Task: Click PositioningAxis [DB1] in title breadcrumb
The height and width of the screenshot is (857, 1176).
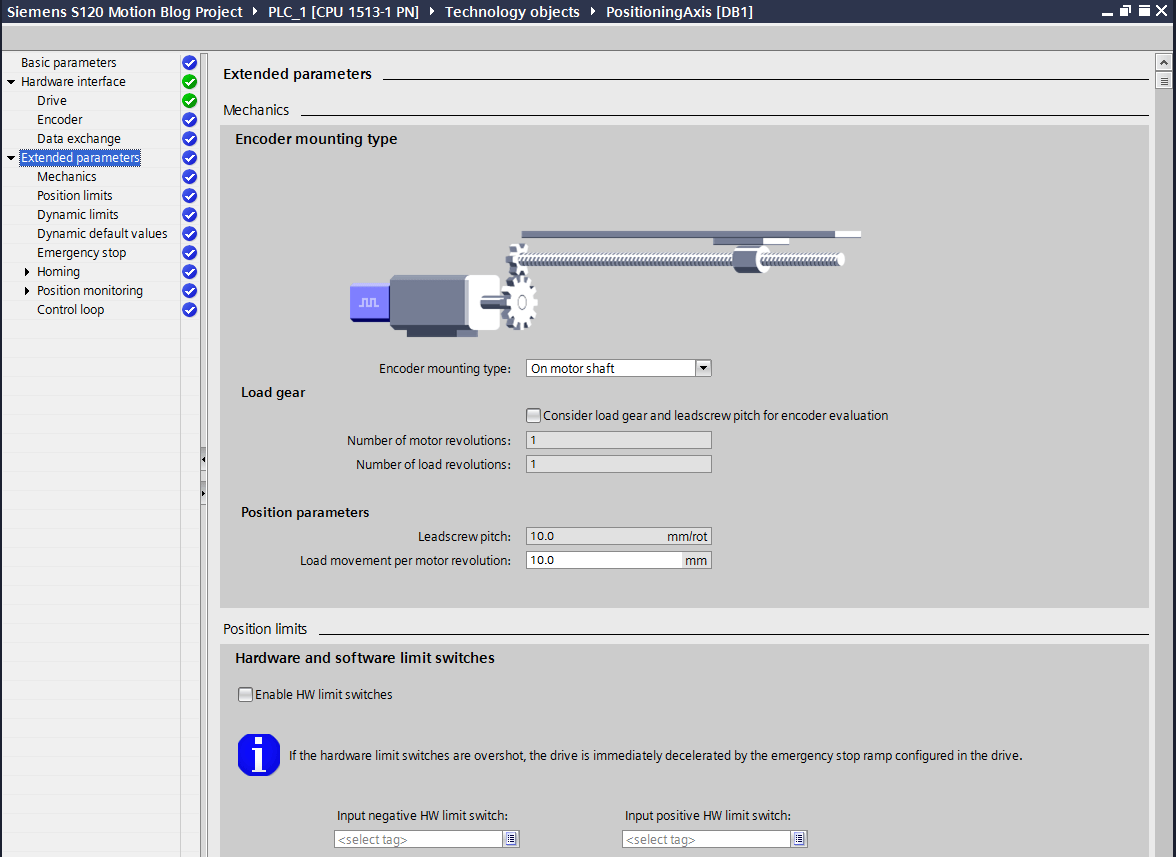Action: point(680,12)
